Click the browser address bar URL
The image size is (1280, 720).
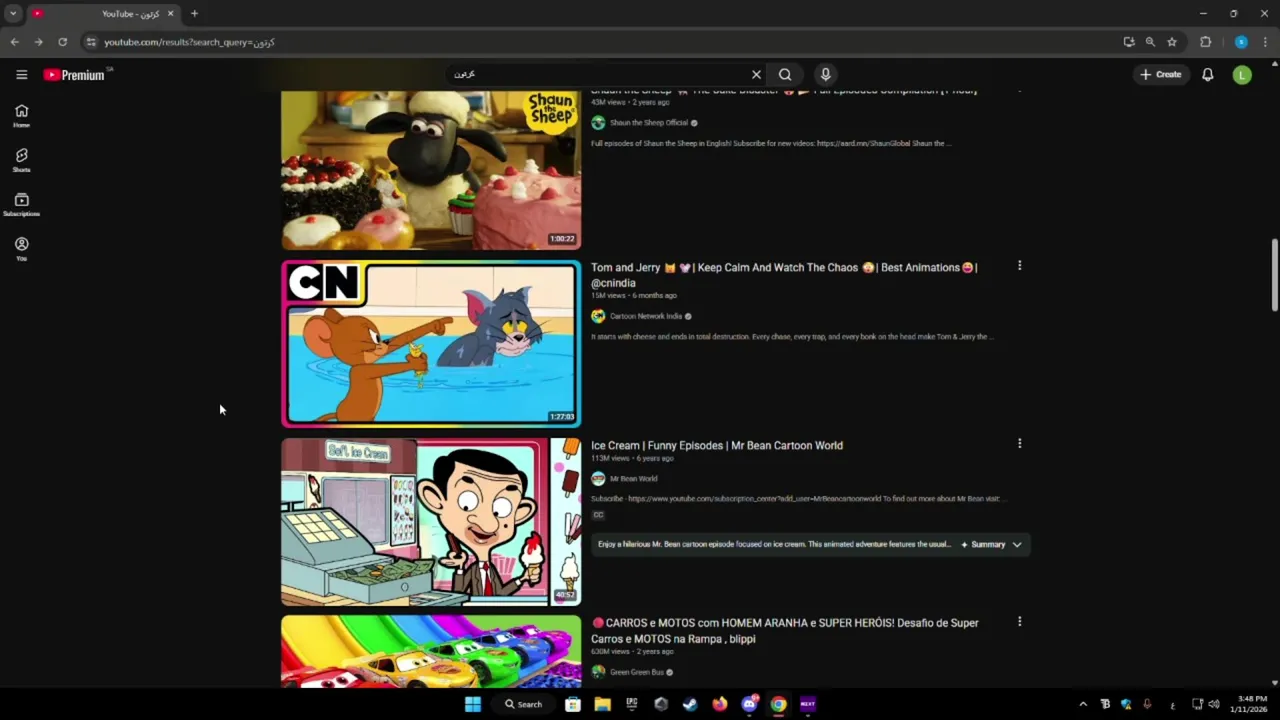(x=189, y=42)
